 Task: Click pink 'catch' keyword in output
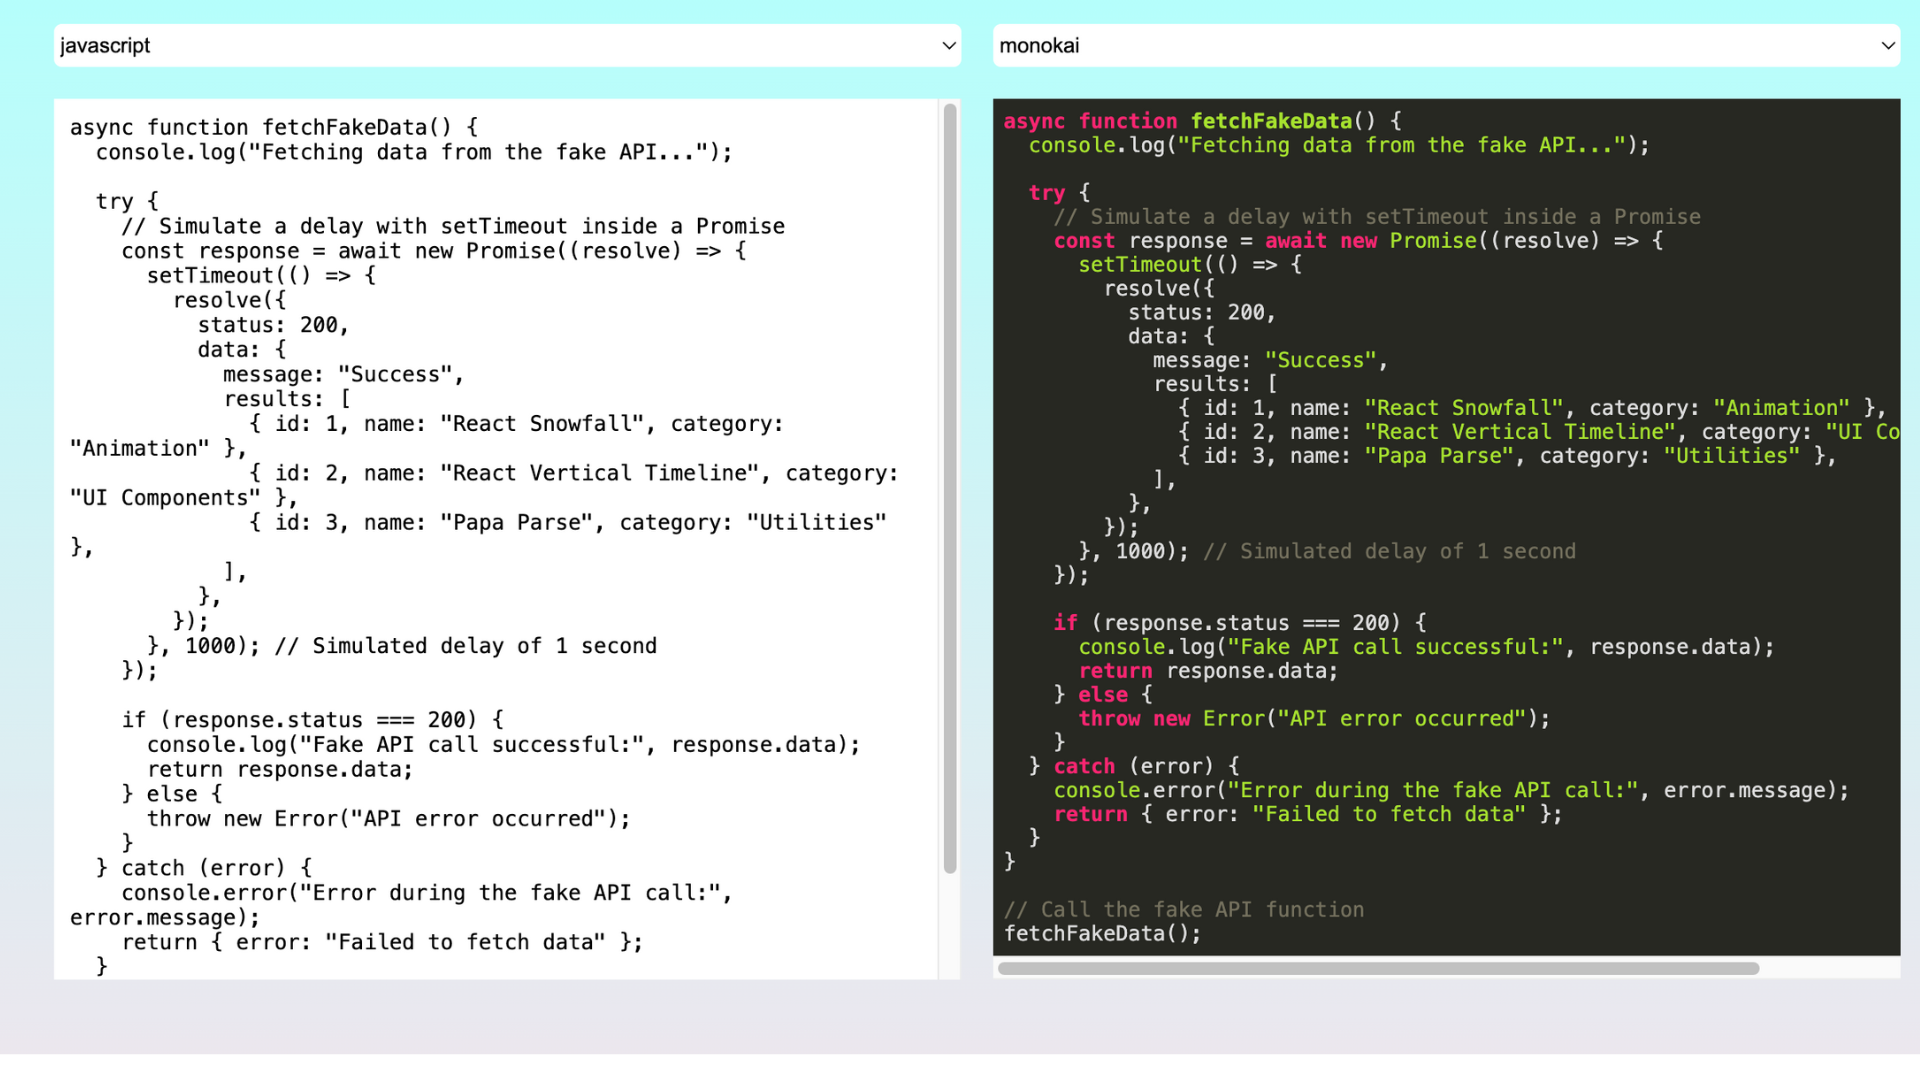point(1084,767)
